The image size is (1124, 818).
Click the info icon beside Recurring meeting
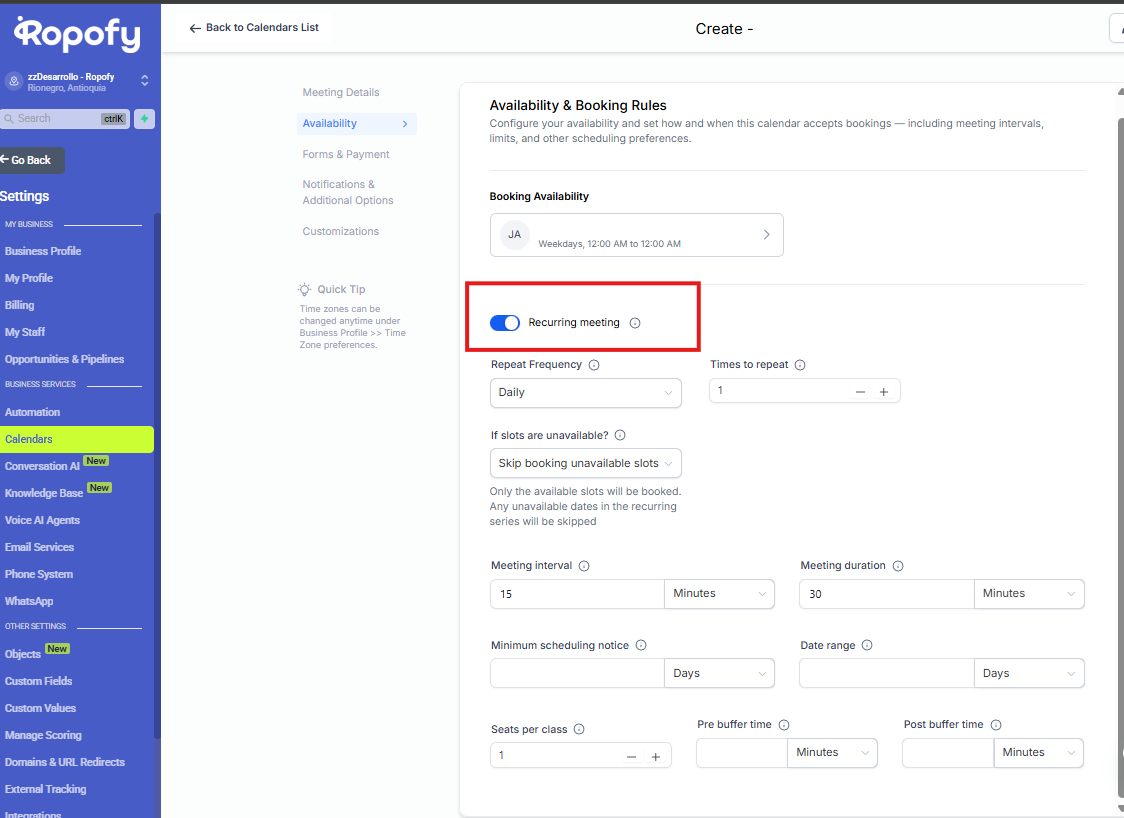pos(635,323)
